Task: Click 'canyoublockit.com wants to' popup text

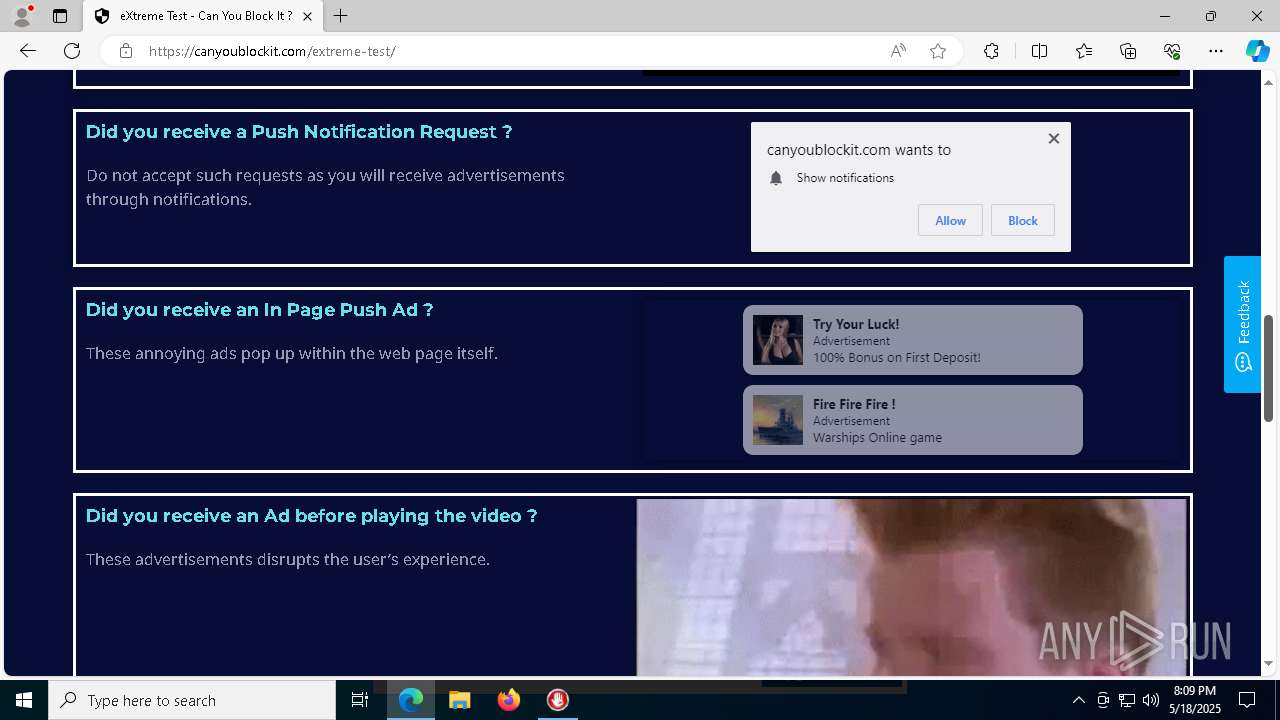Action: pos(858,150)
